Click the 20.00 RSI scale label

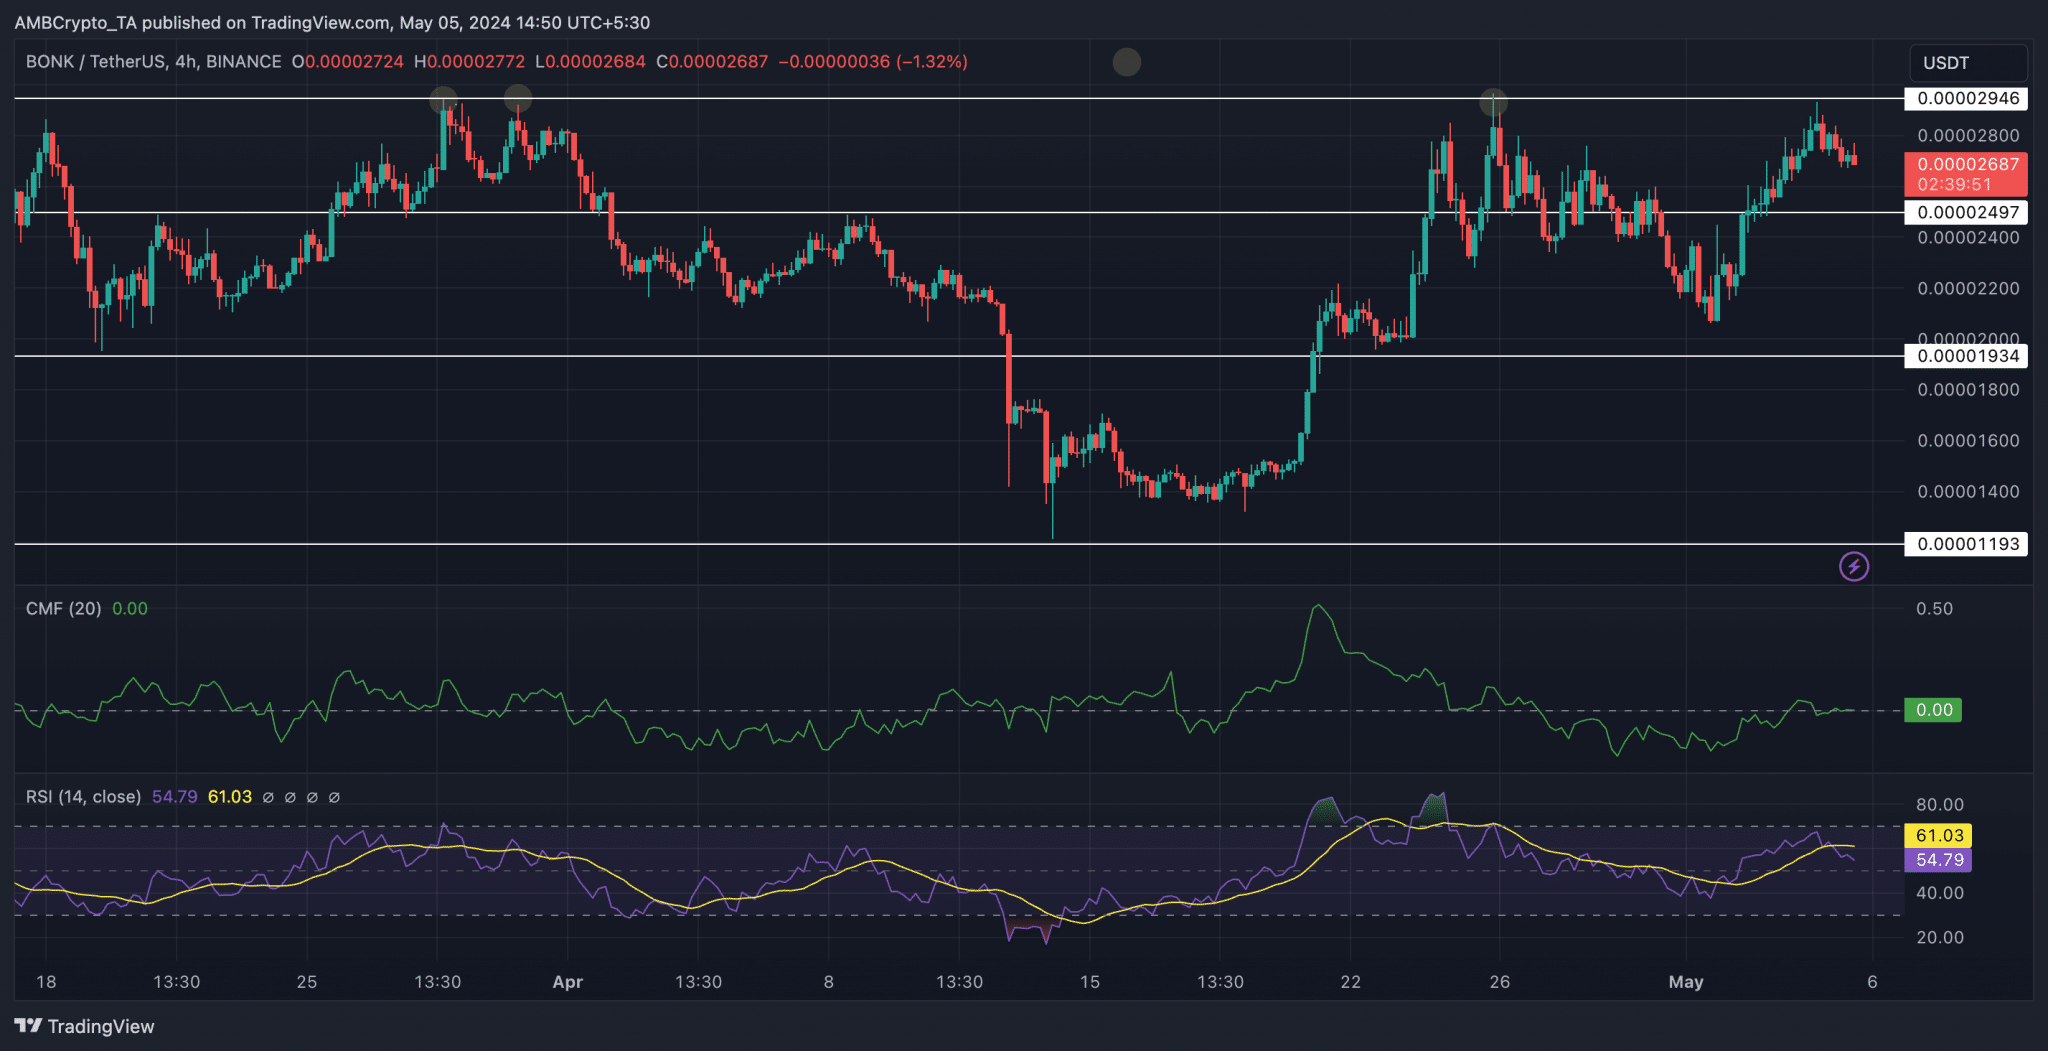tap(1939, 937)
